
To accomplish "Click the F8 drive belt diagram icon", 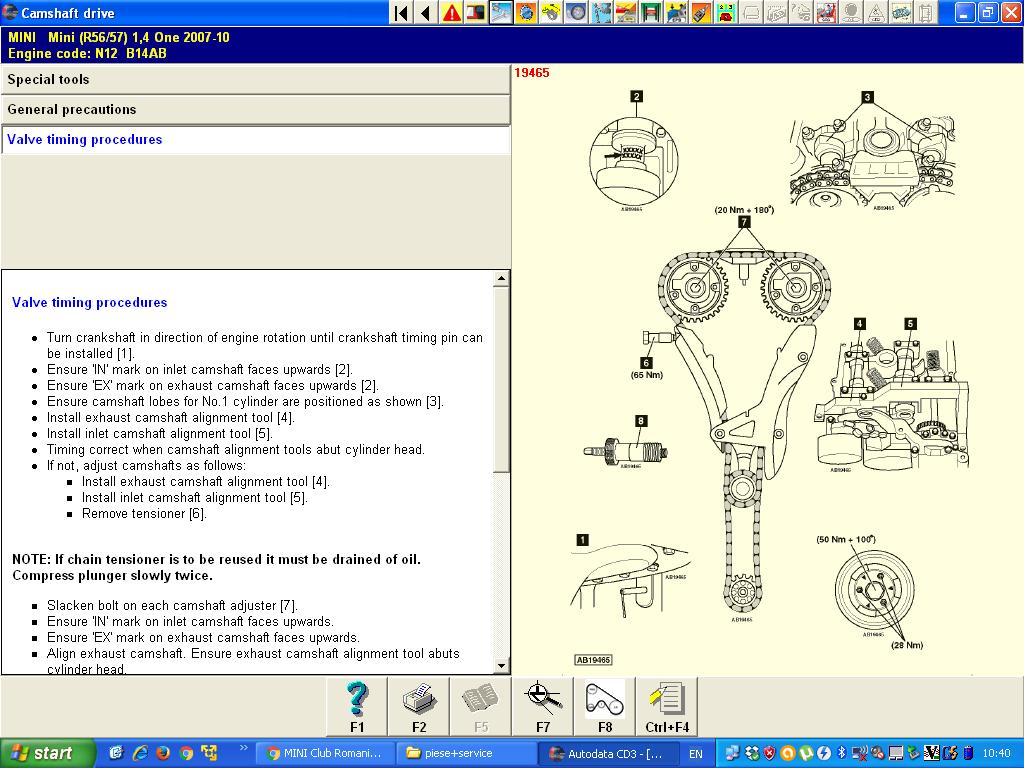I will click(604, 705).
